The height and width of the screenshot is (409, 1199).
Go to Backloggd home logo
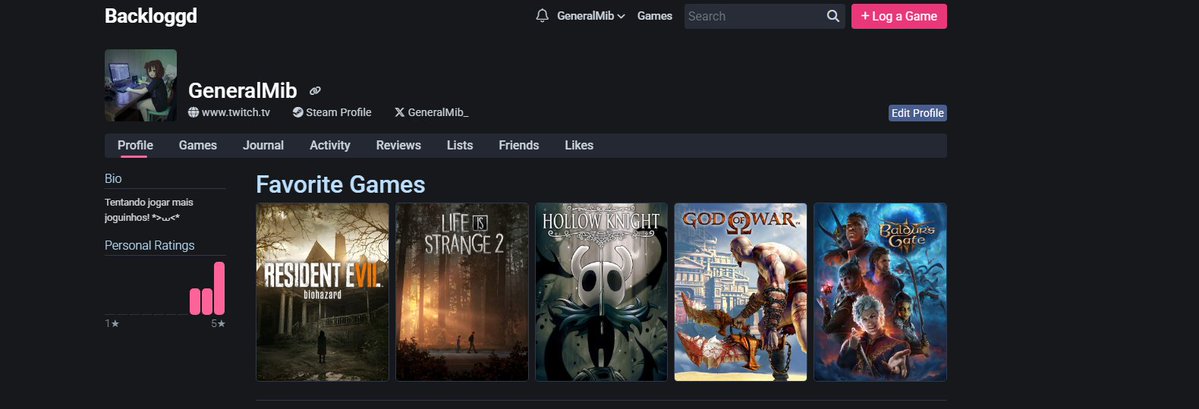151,16
